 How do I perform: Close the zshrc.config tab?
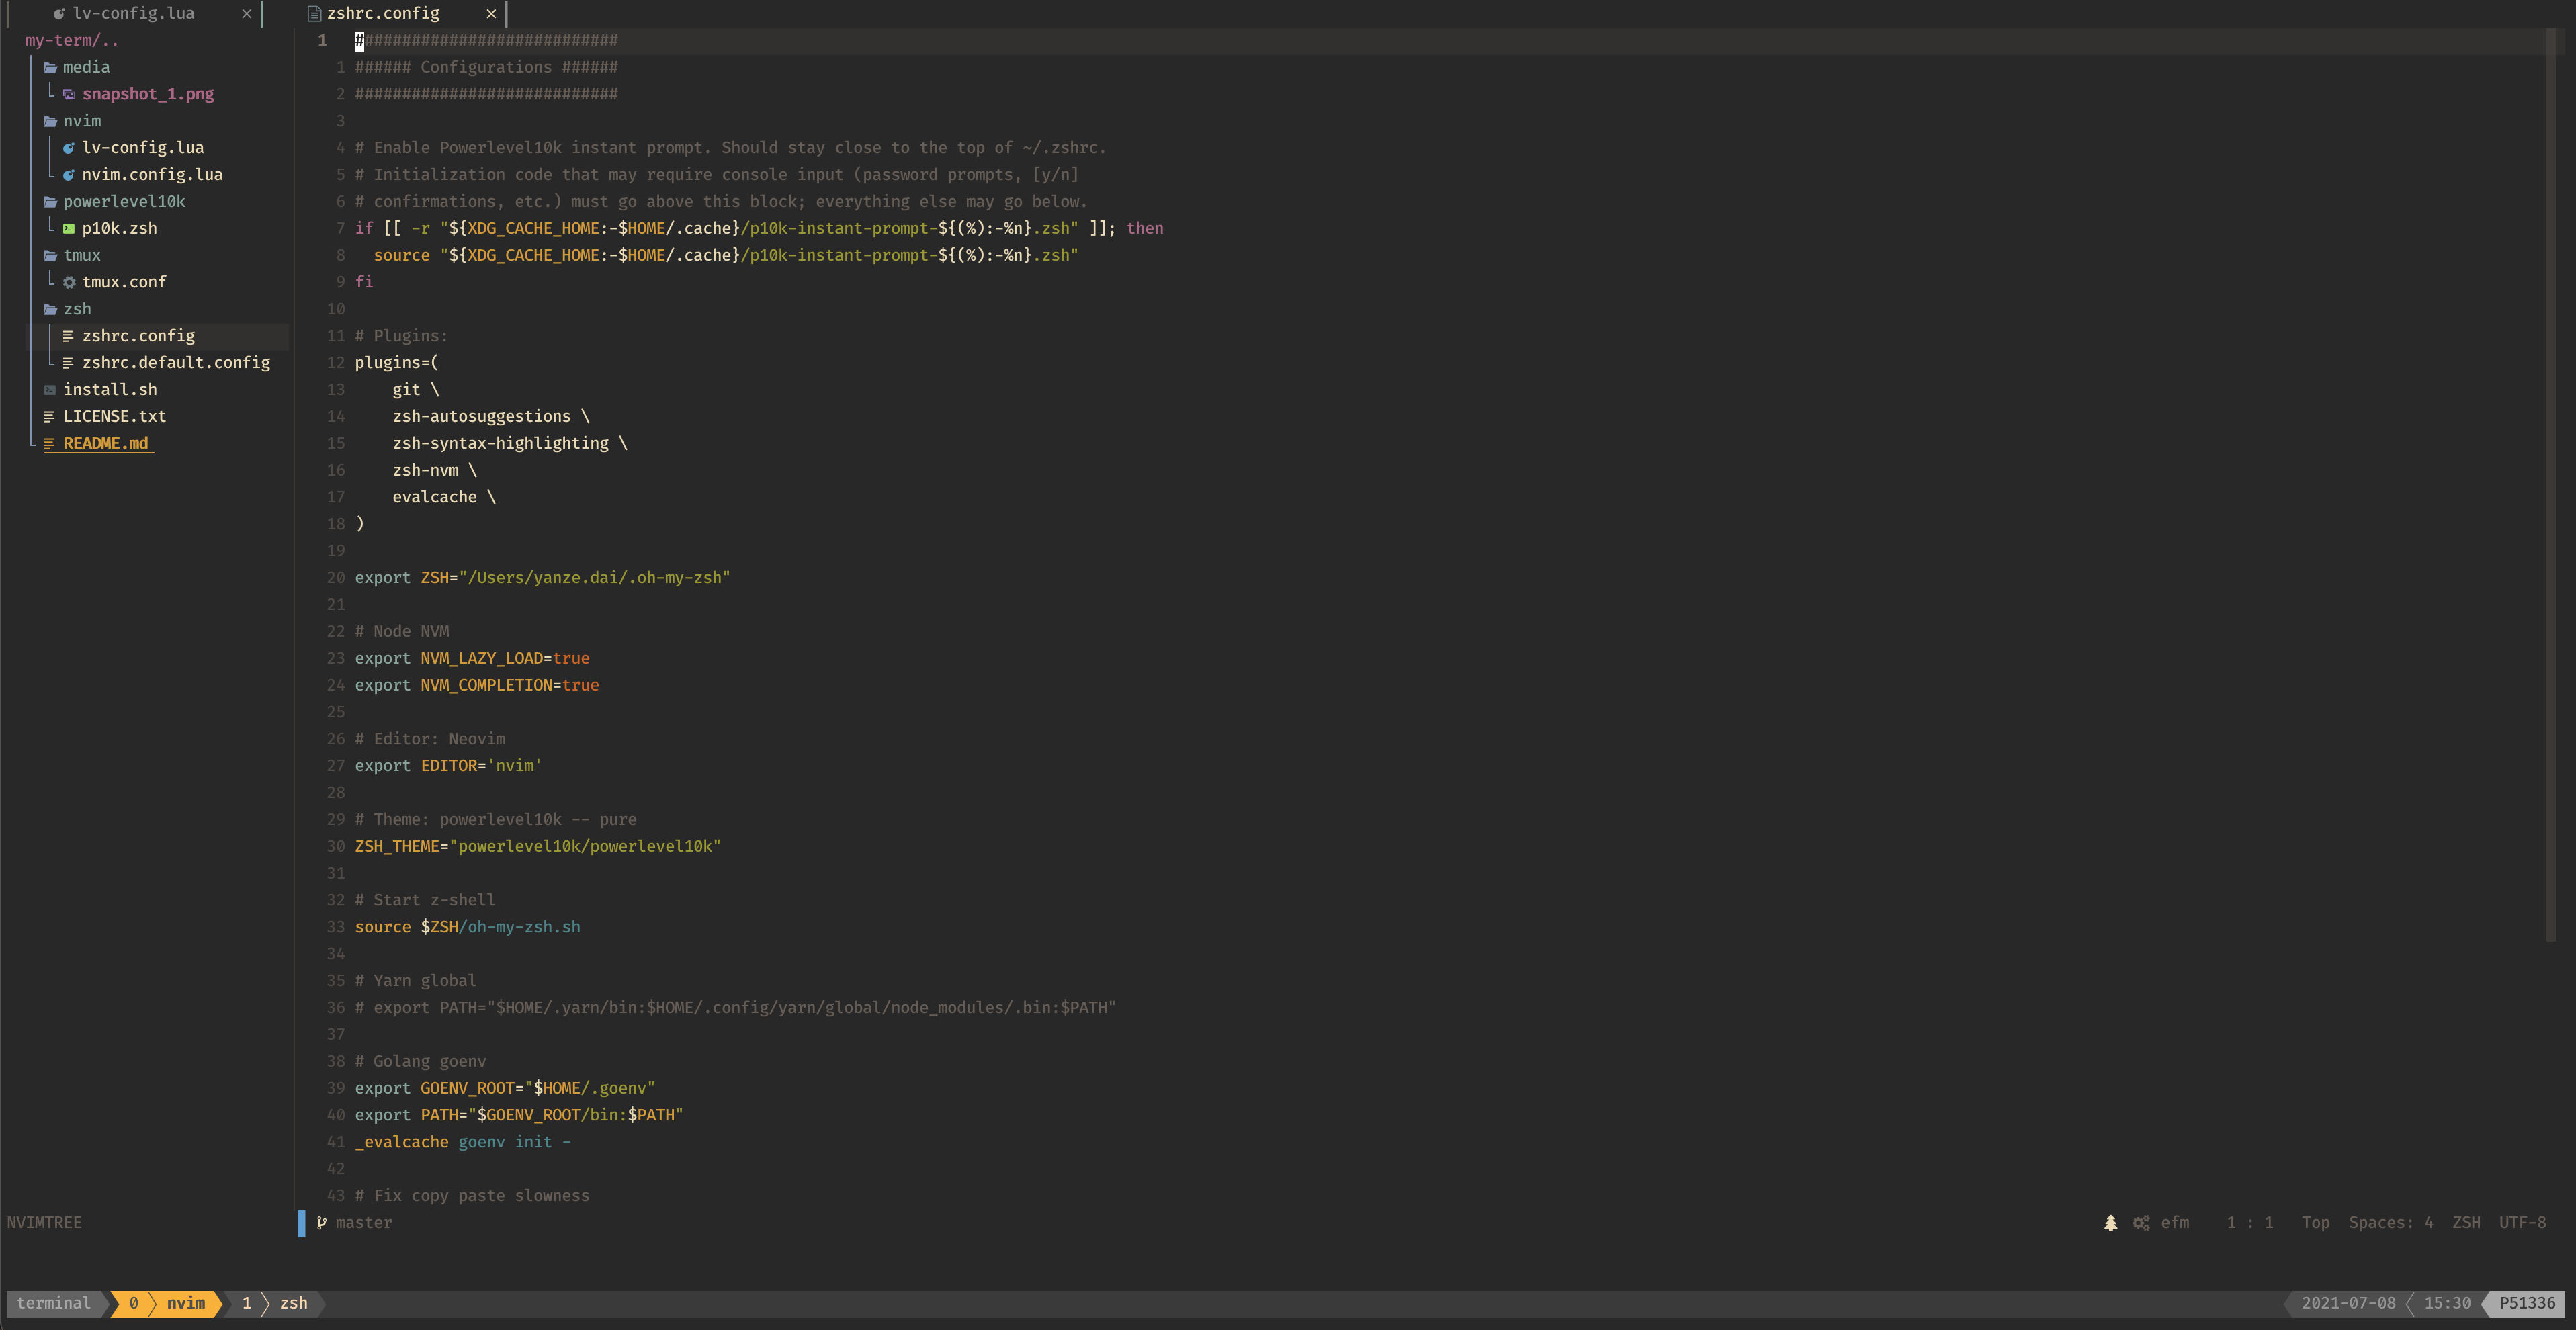tap(491, 13)
